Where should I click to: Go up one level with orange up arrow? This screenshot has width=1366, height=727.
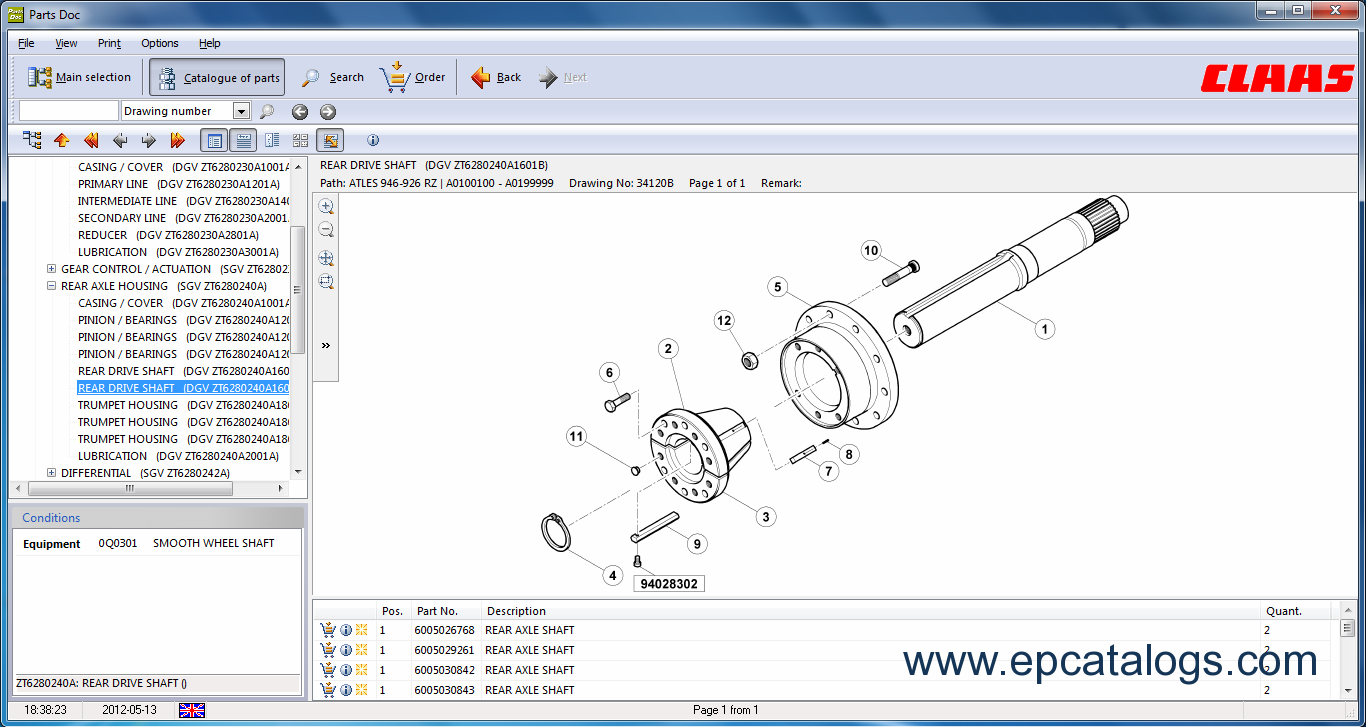[x=61, y=140]
